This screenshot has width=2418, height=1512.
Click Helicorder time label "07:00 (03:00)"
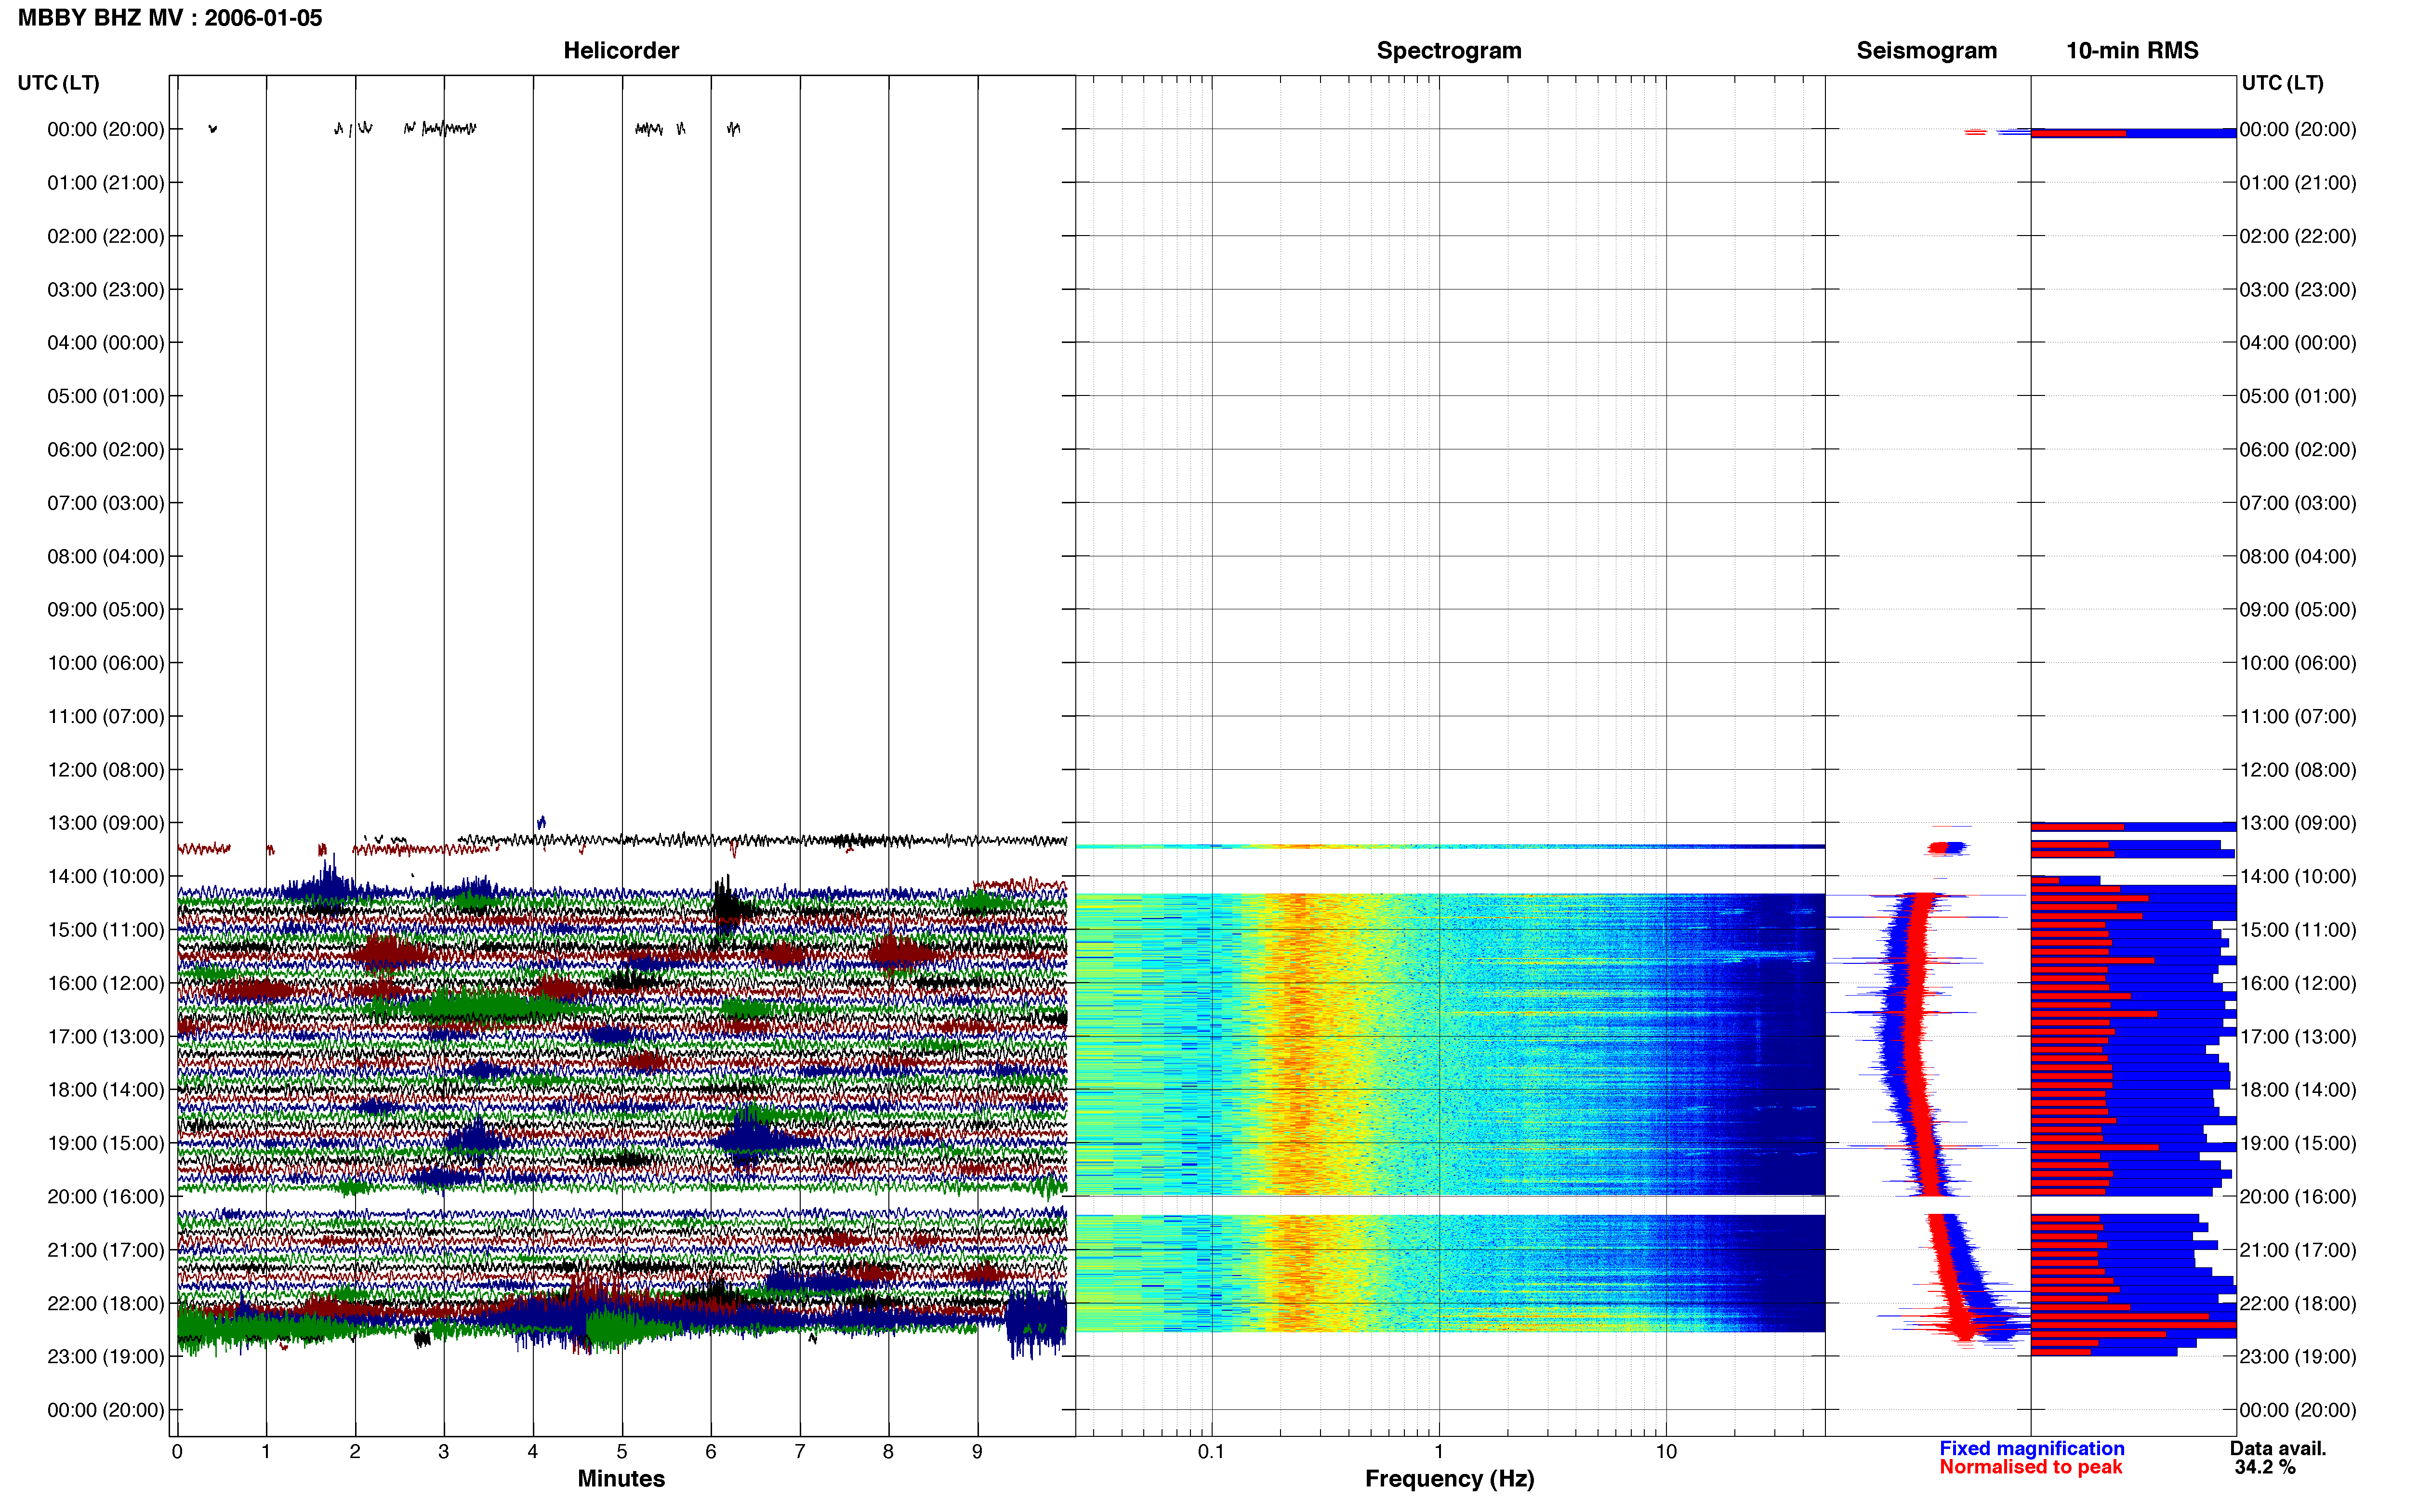tap(106, 503)
